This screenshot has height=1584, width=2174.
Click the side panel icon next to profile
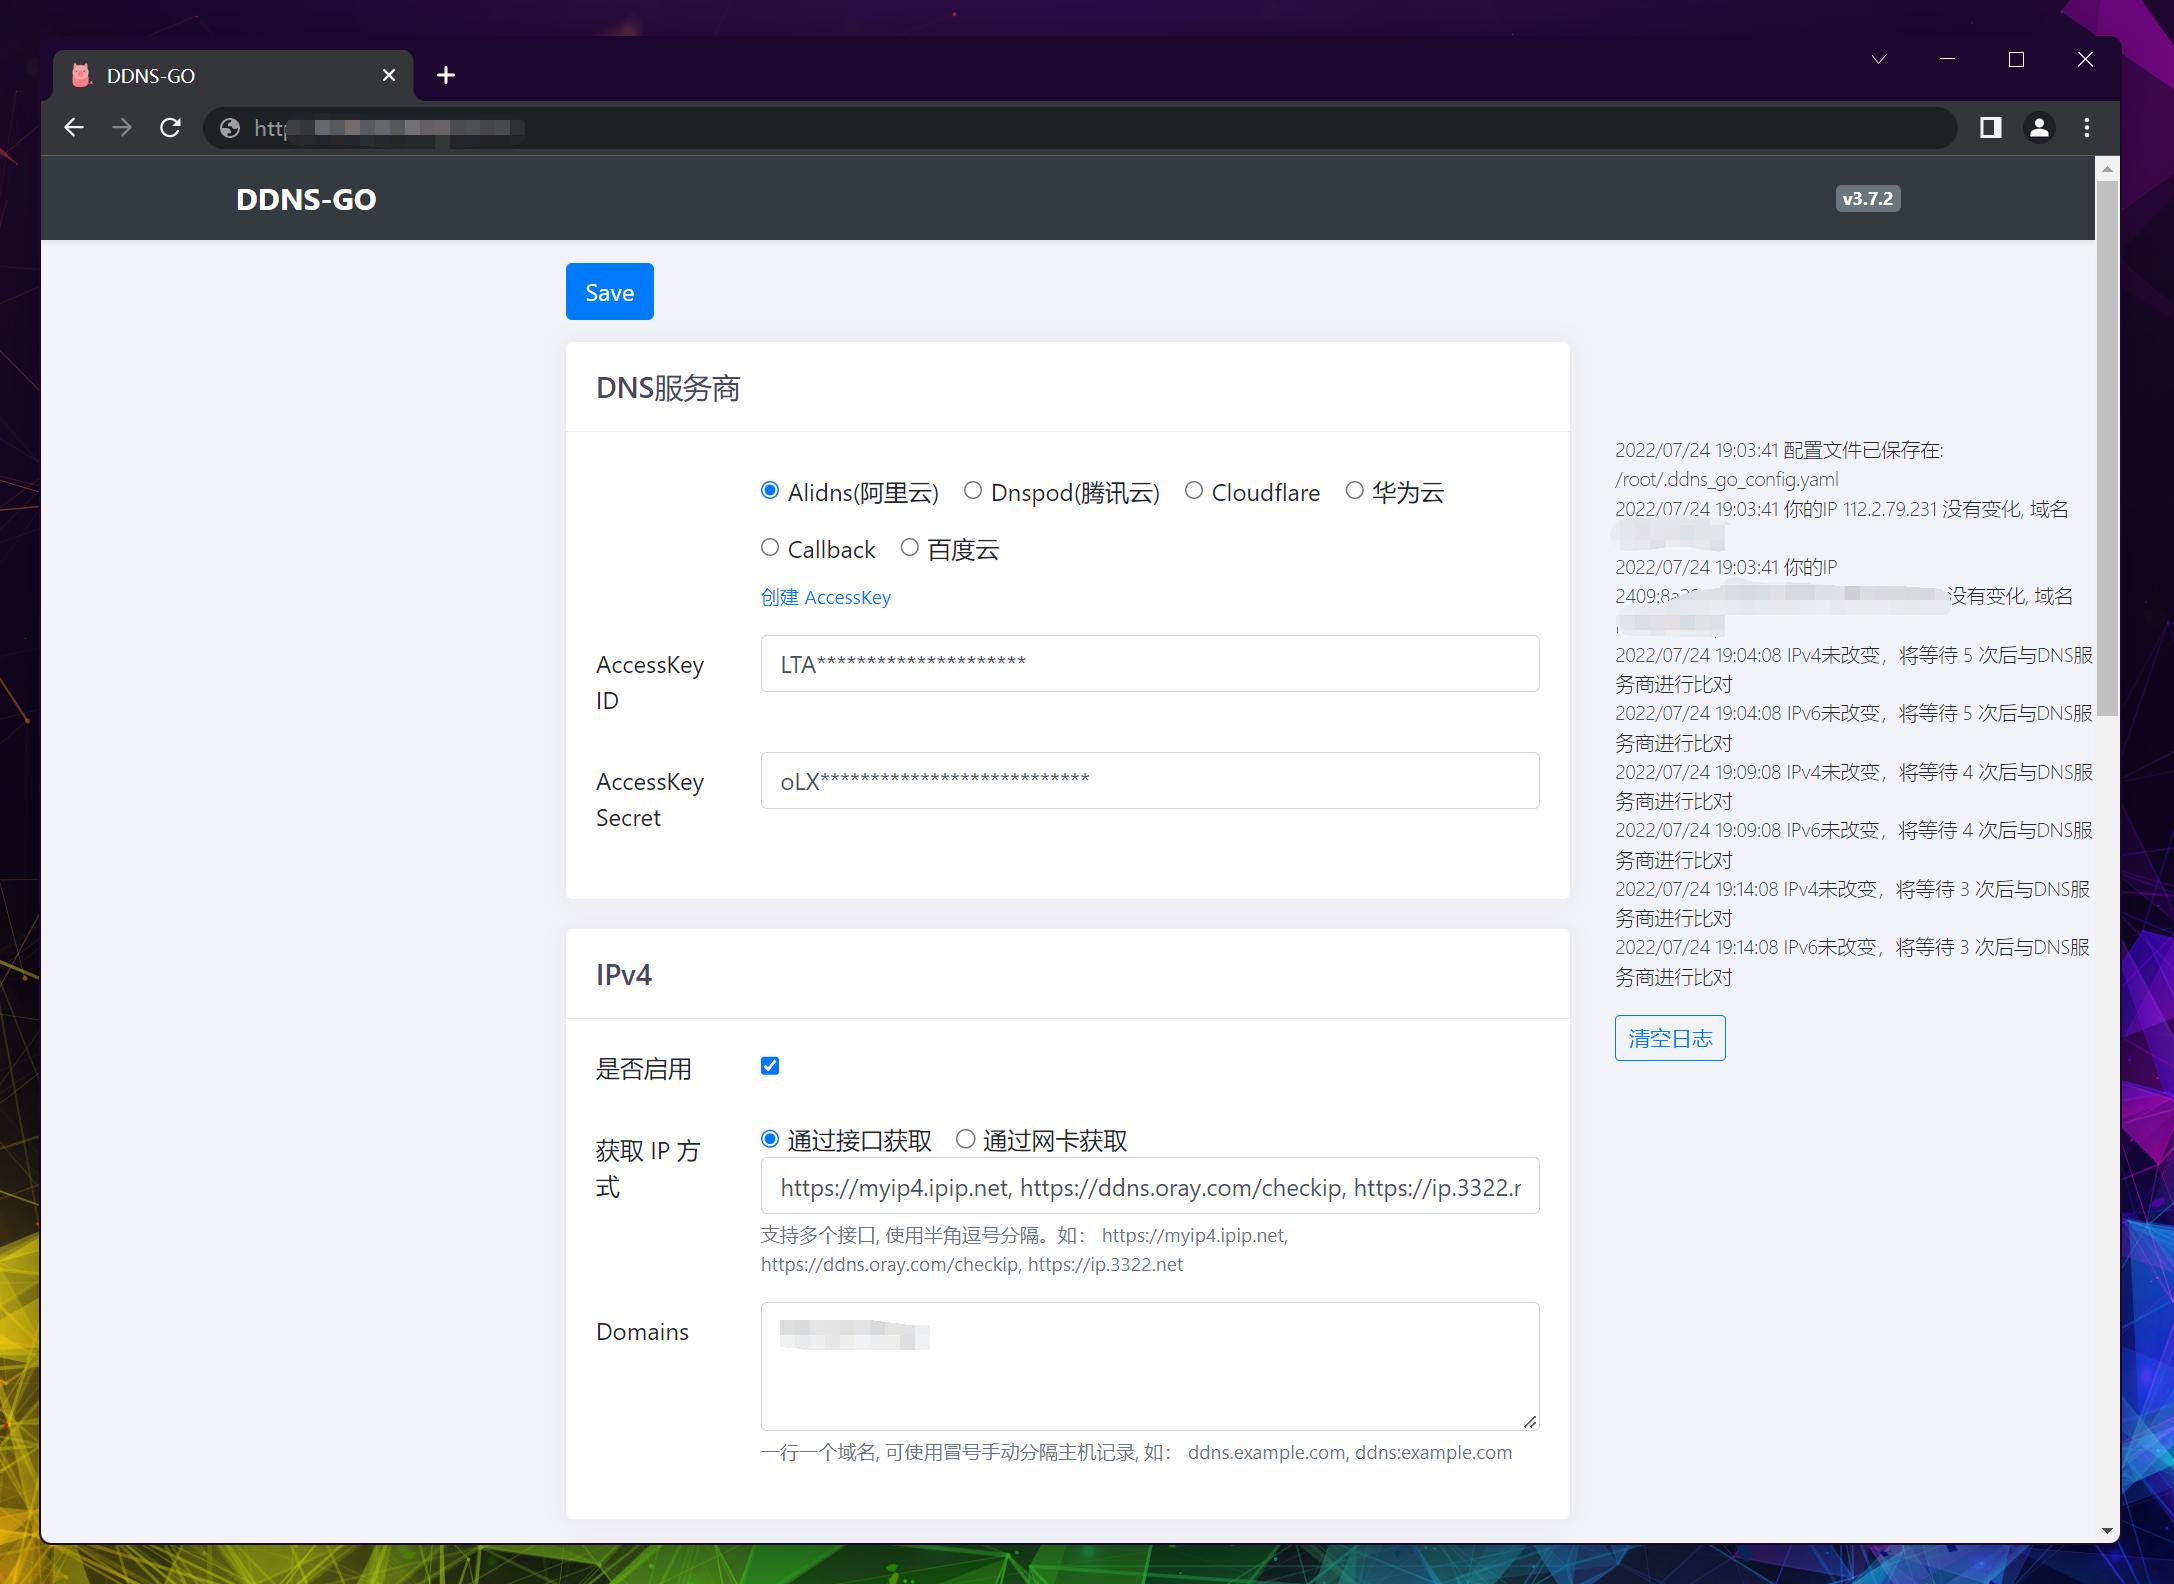[1990, 128]
